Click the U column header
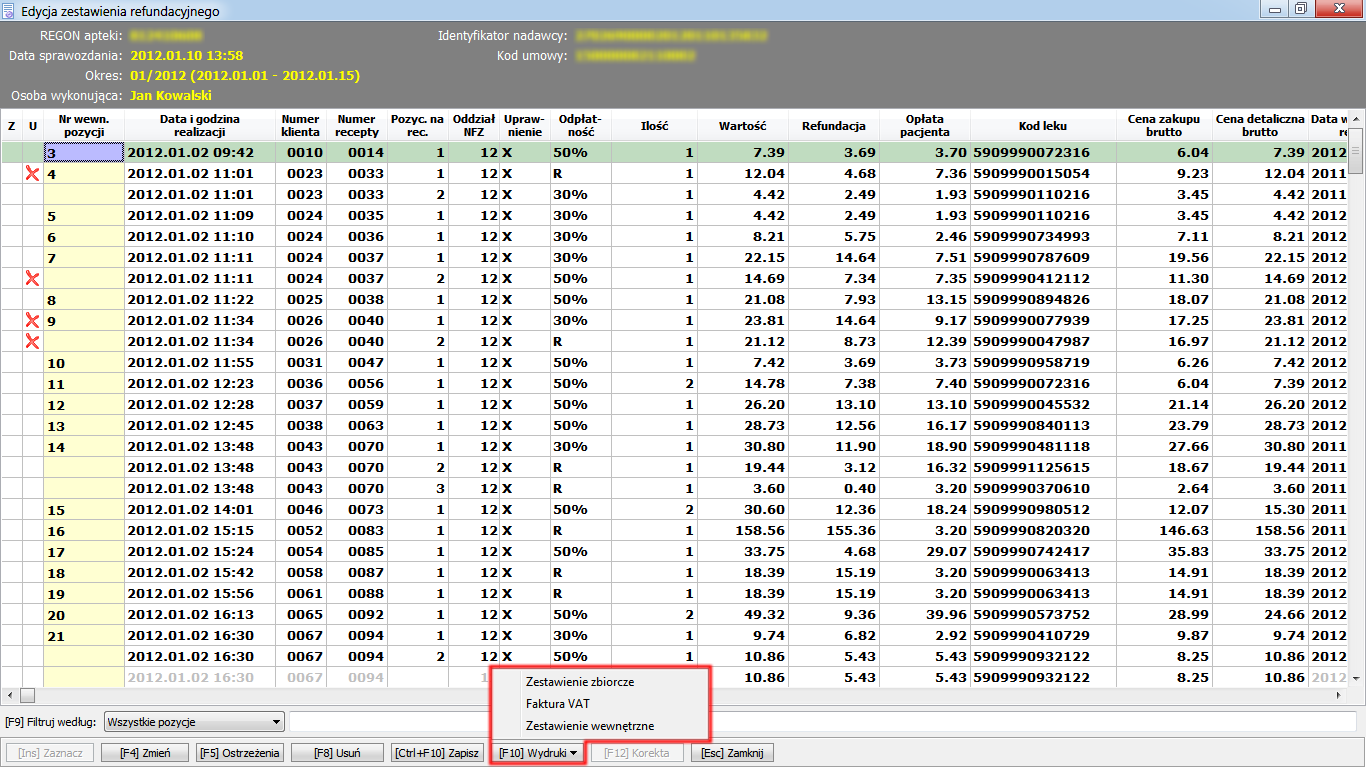 pos(33,126)
